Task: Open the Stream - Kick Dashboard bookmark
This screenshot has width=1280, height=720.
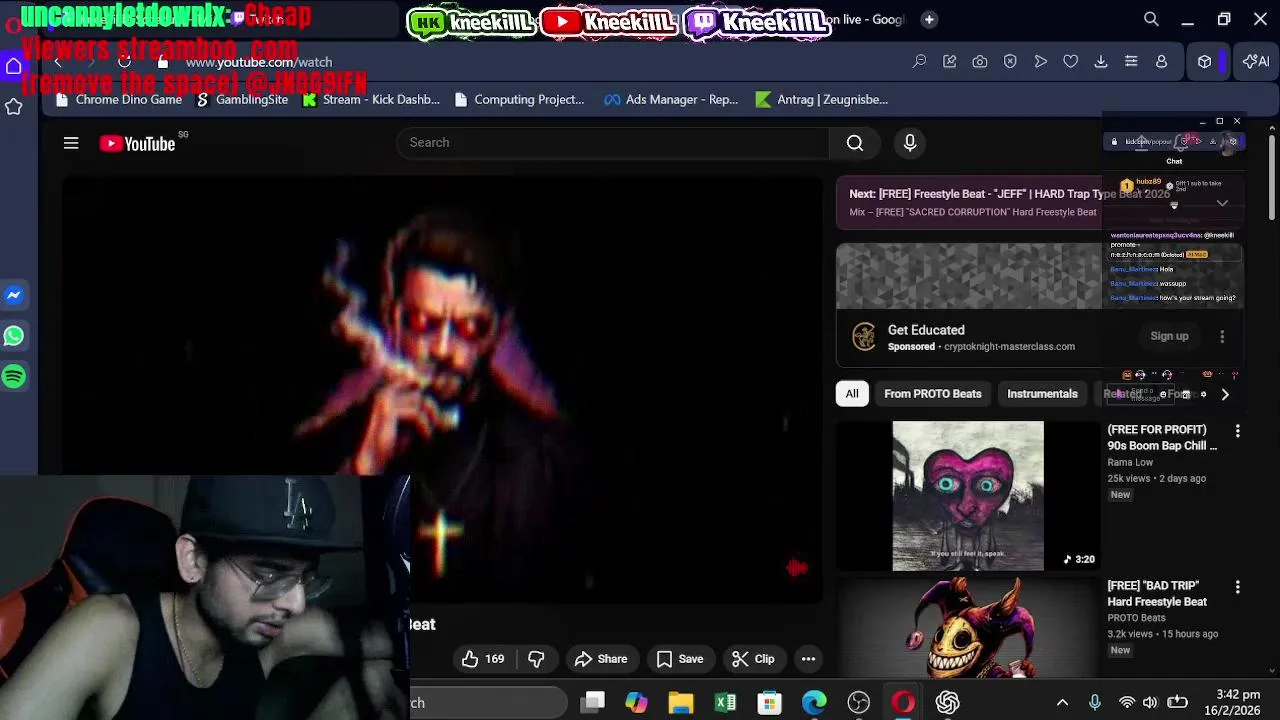Action: [371, 100]
